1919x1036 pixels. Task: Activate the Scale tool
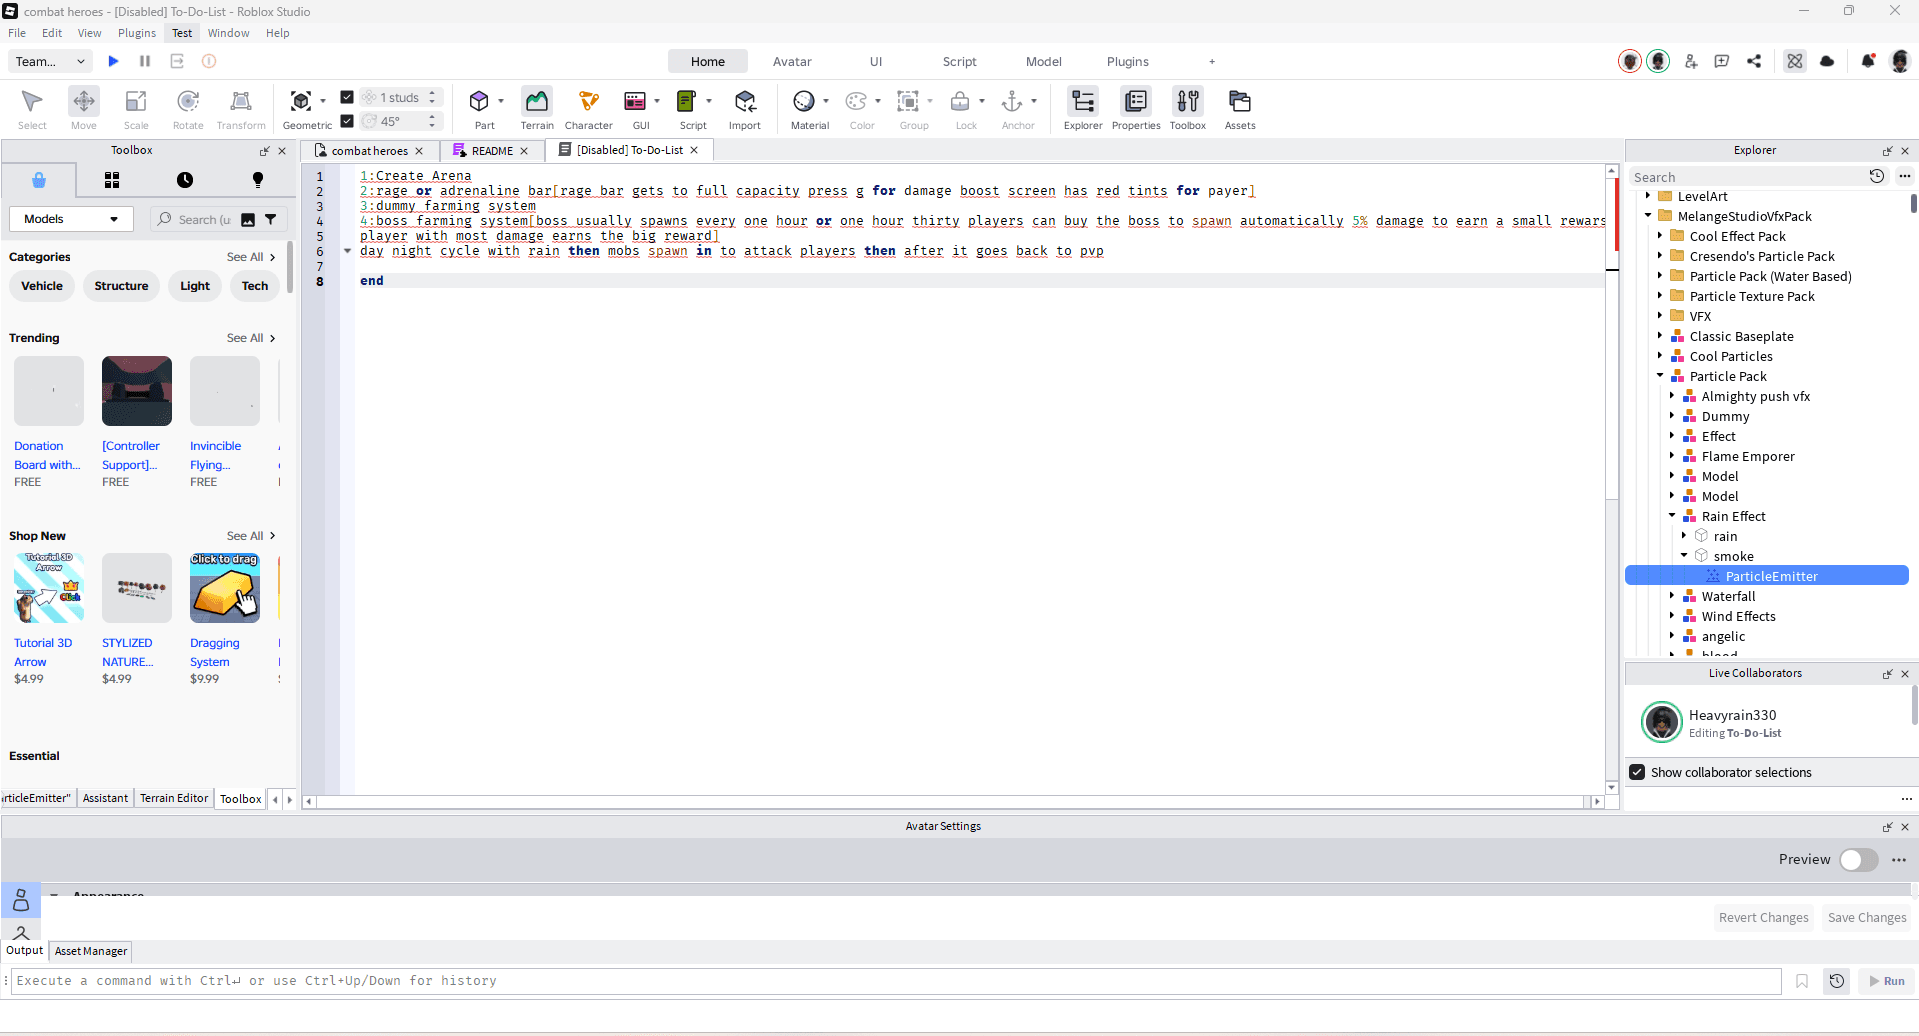[x=136, y=108]
